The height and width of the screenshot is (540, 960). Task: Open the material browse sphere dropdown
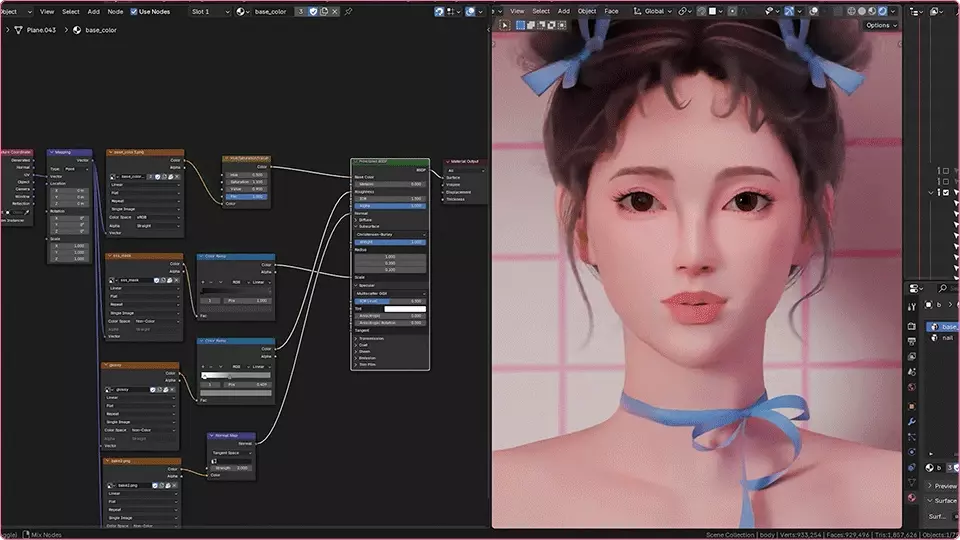pyautogui.click(x=242, y=12)
